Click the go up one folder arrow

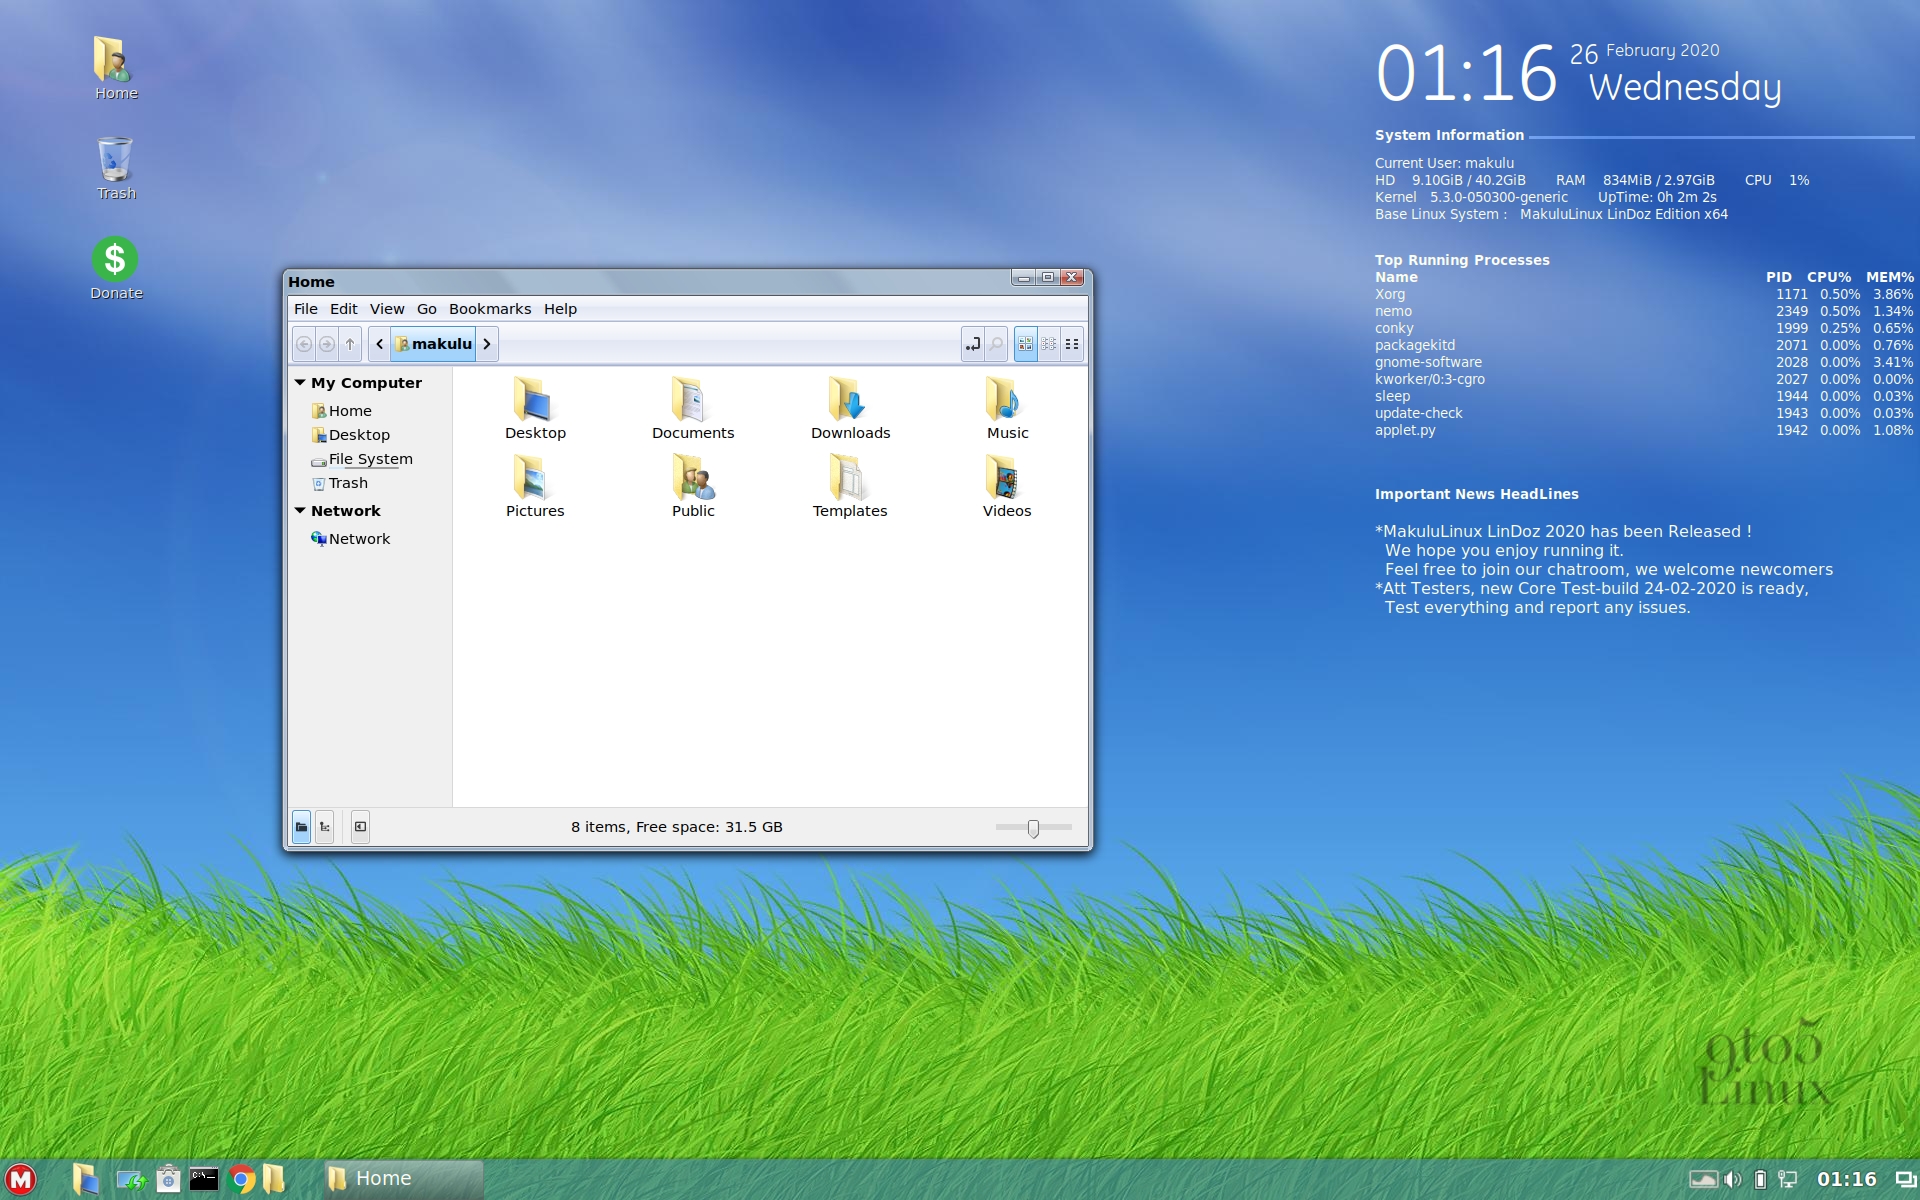[350, 344]
